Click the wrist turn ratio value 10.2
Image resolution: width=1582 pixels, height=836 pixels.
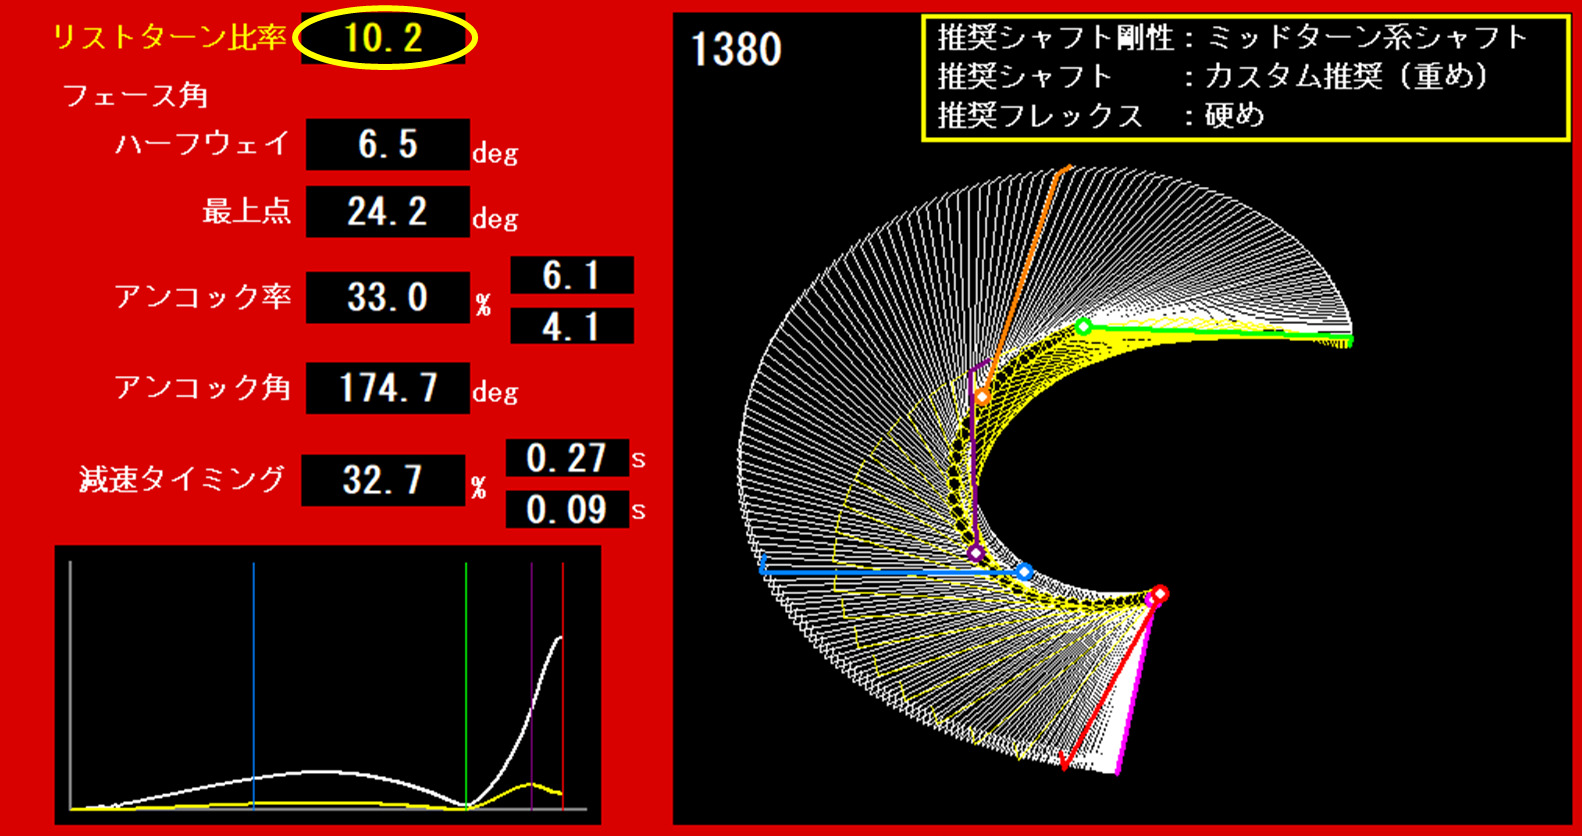[384, 39]
